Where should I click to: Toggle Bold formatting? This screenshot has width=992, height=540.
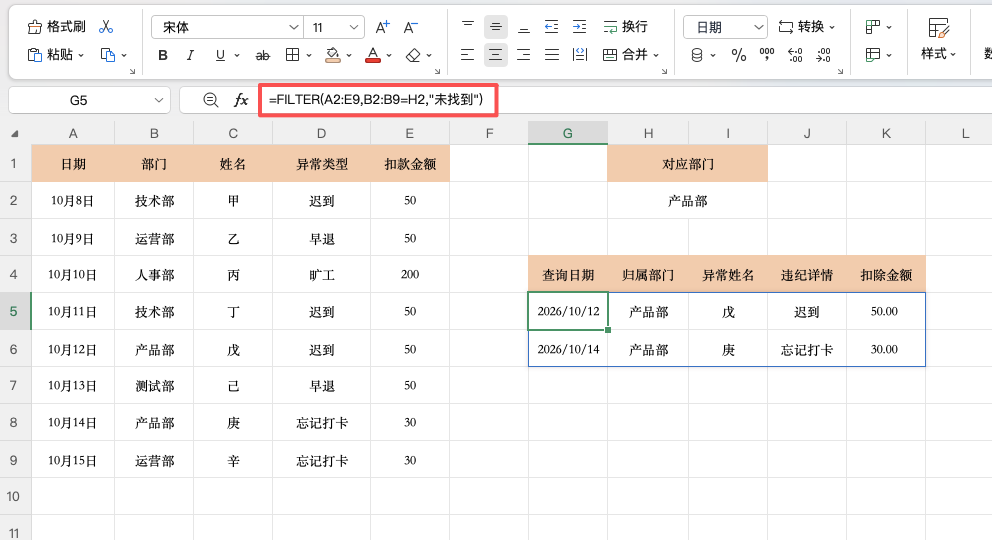tap(163, 56)
